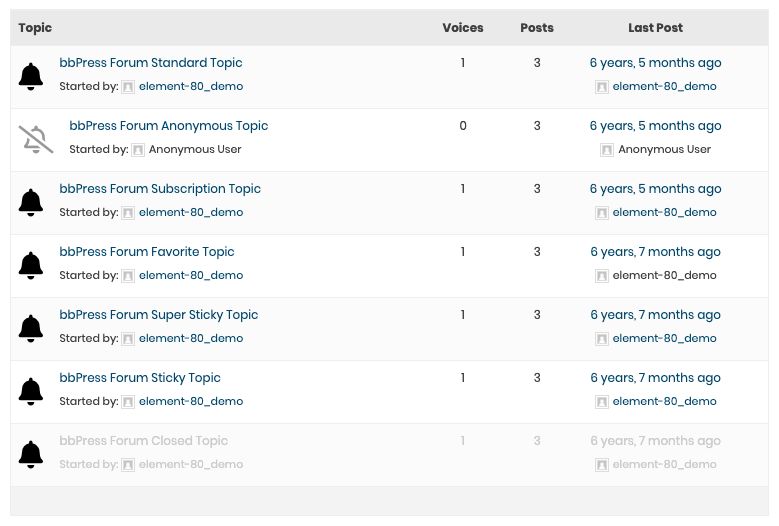Click last poster avatar in Standard Topic row
Screen dimensions: 779x526
click(x=602, y=87)
